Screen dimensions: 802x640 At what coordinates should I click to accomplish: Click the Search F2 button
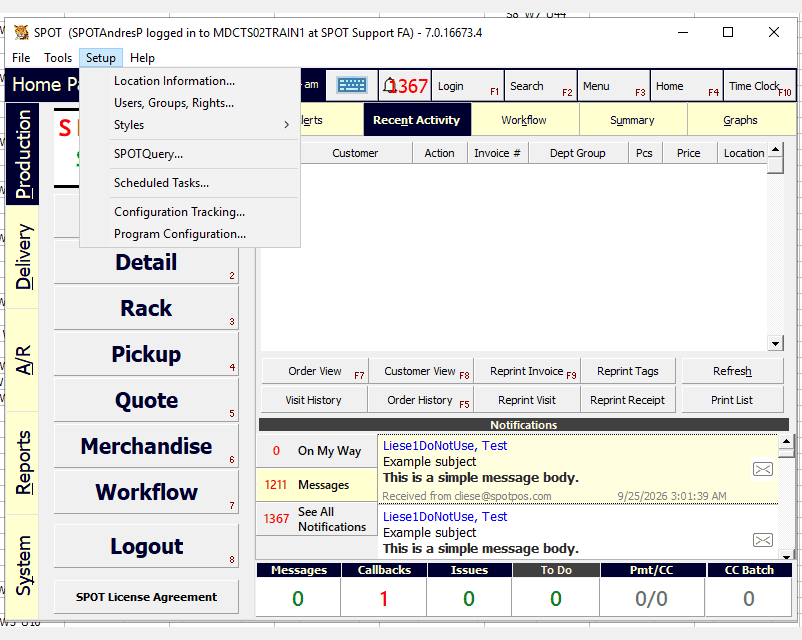(541, 86)
